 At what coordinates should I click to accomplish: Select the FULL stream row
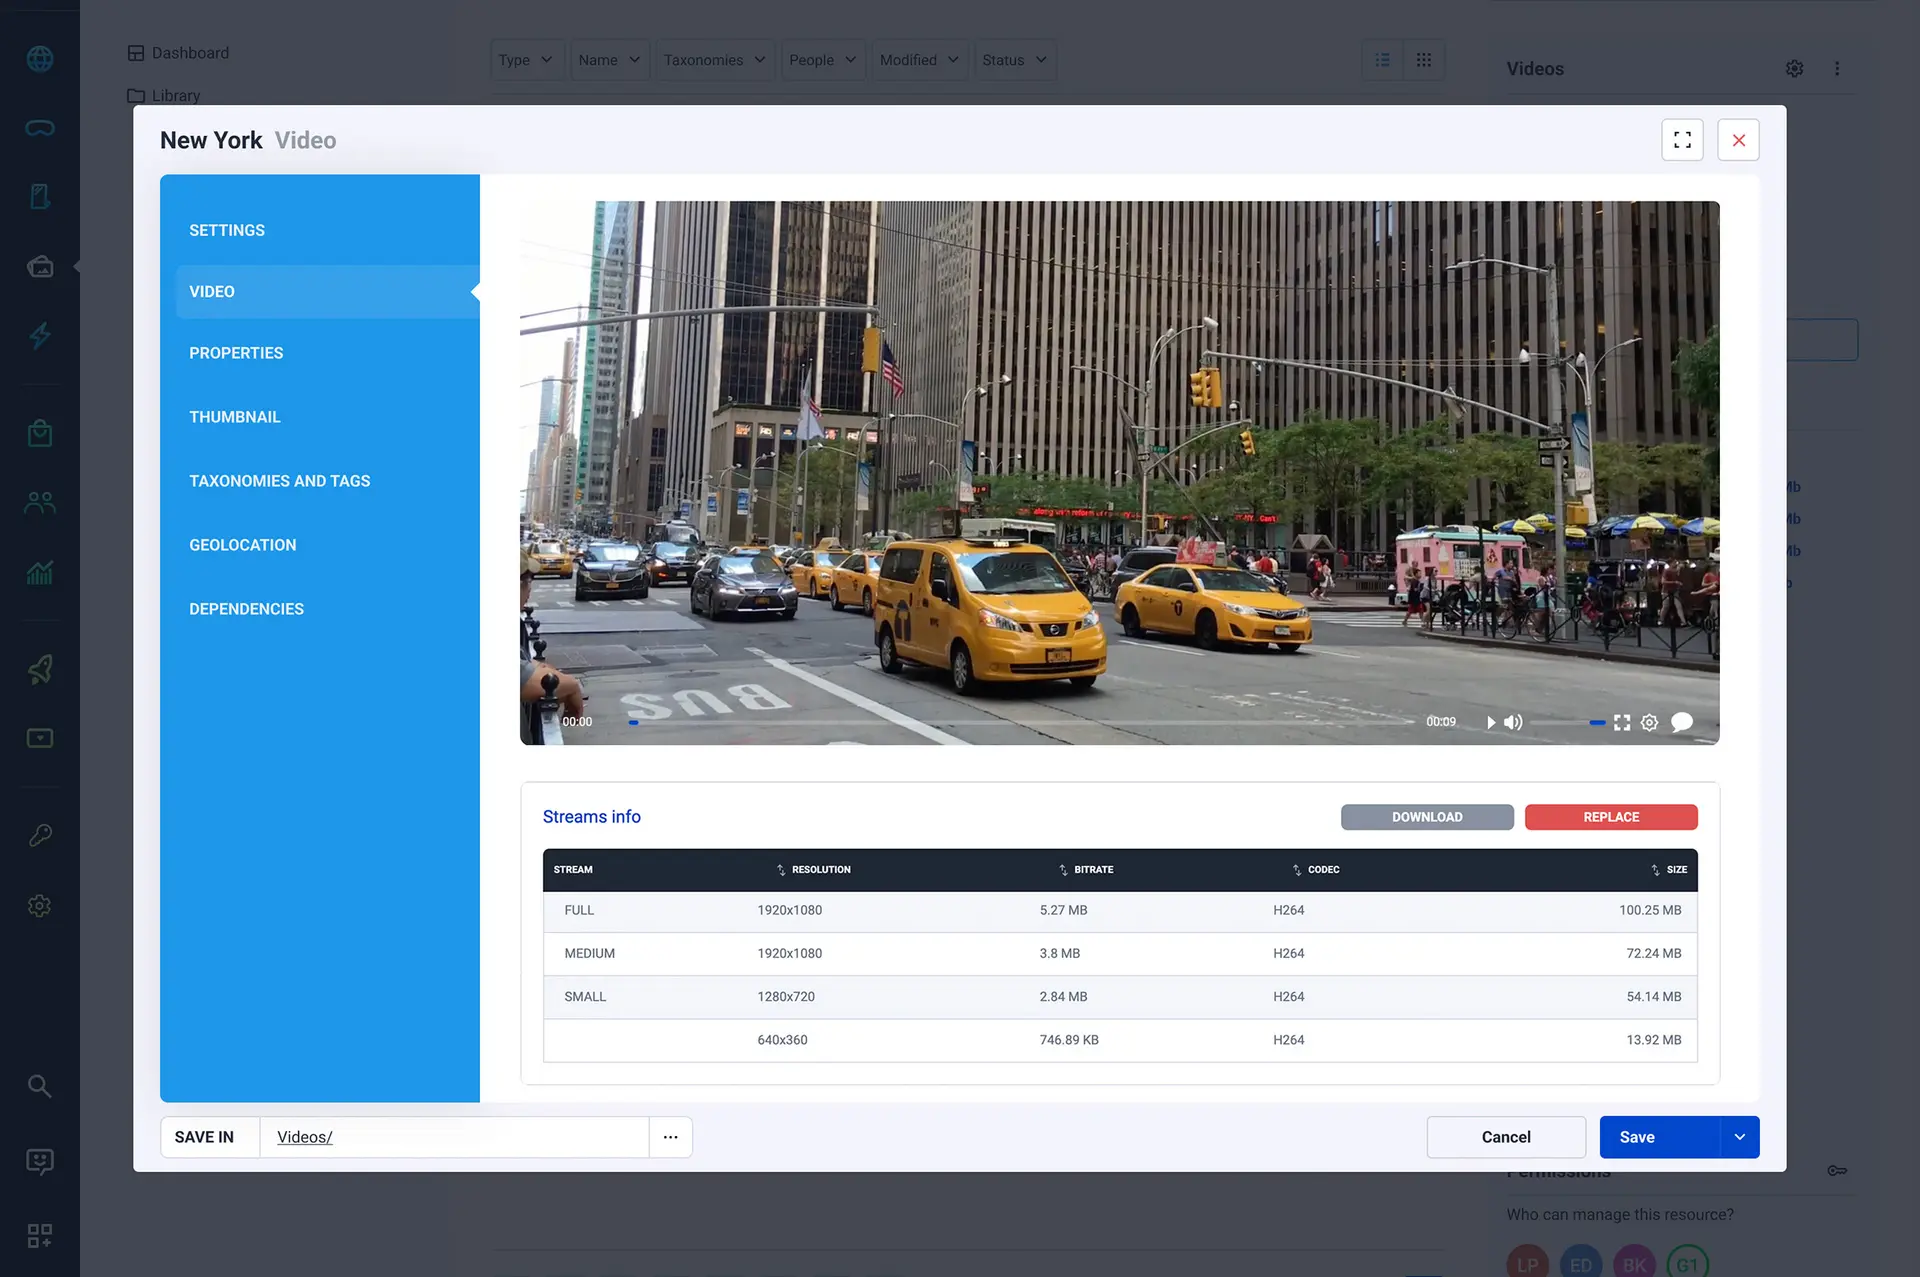click(x=1120, y=911)
